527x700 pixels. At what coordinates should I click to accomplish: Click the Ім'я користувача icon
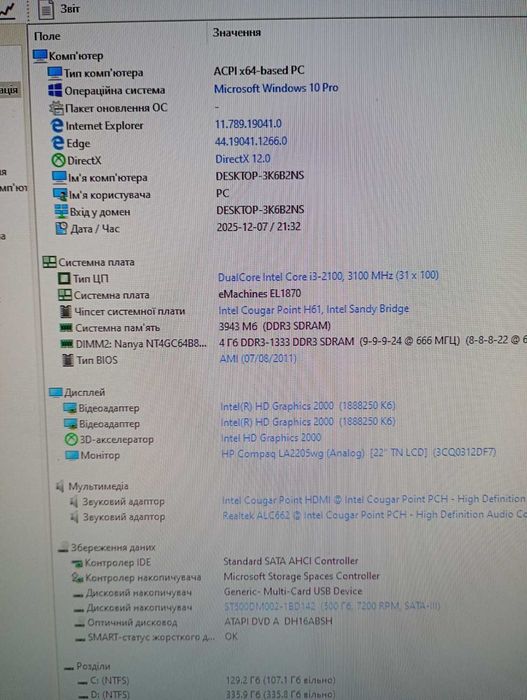coord(60,195)
